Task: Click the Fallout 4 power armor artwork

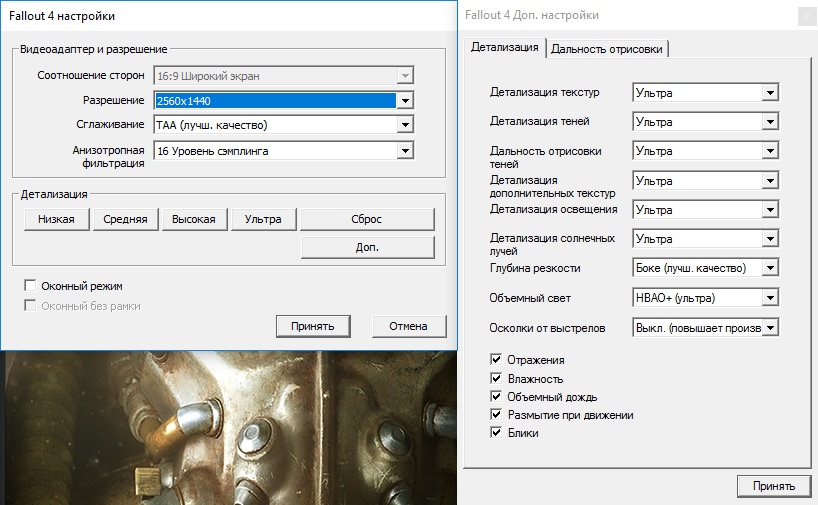Action: coord(228,428)
